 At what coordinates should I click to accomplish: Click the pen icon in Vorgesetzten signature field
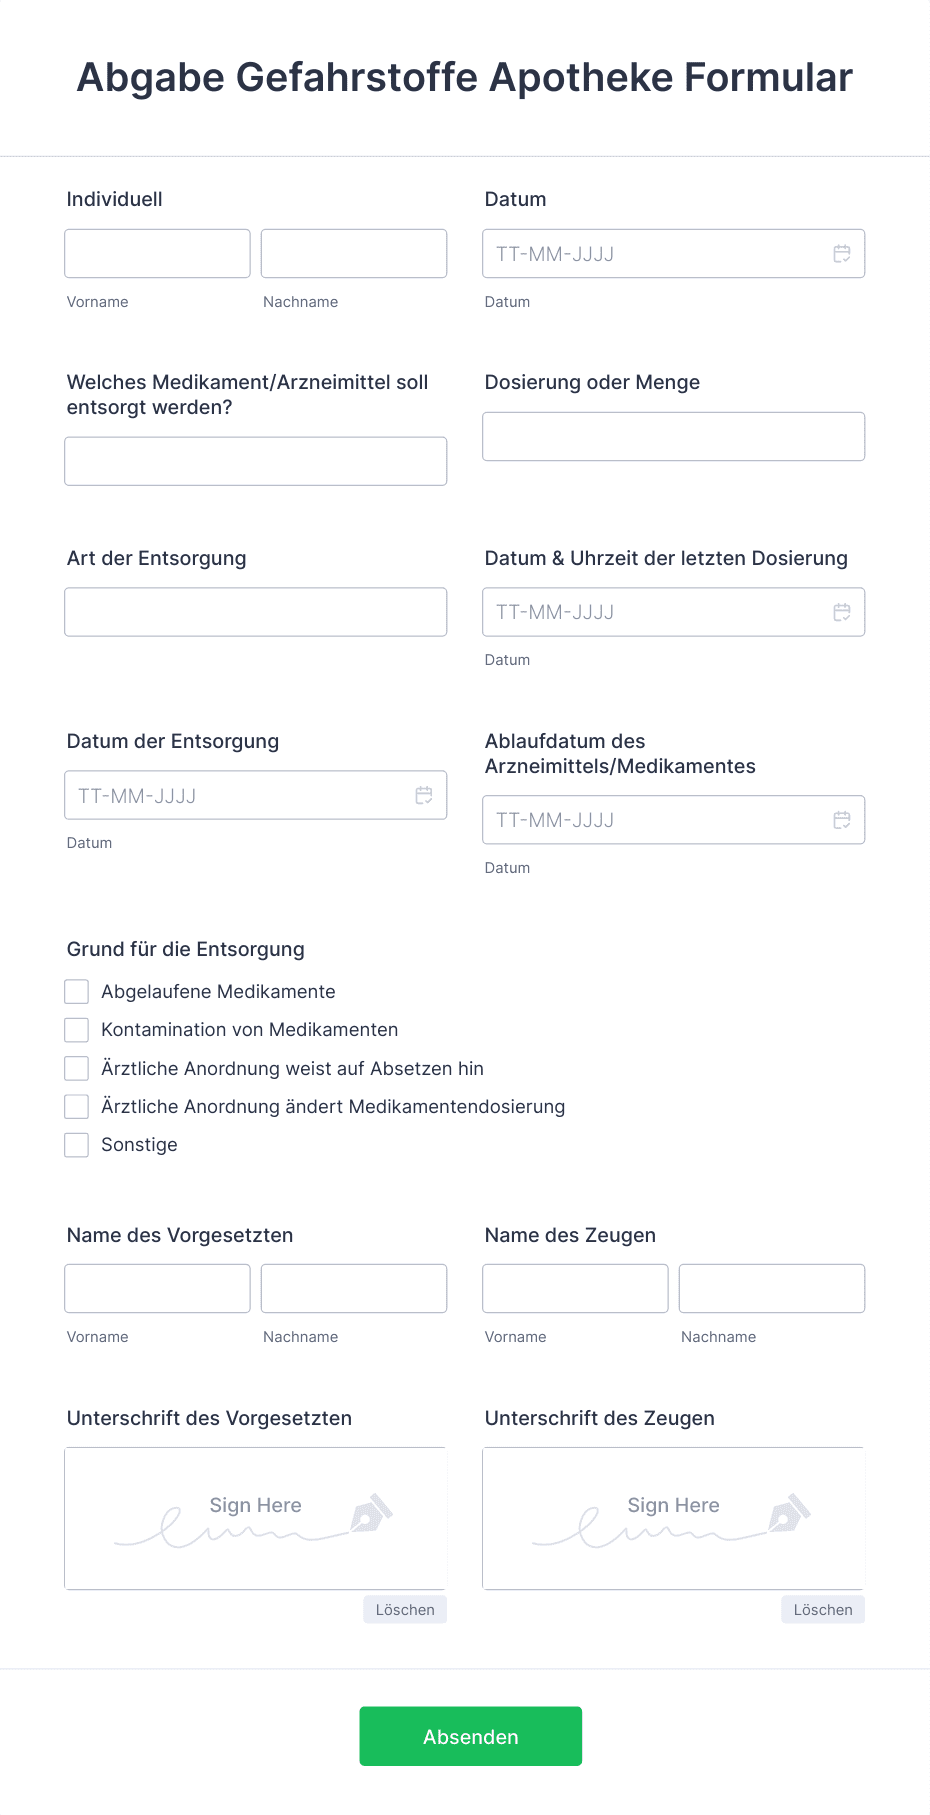coord(371,1515)
